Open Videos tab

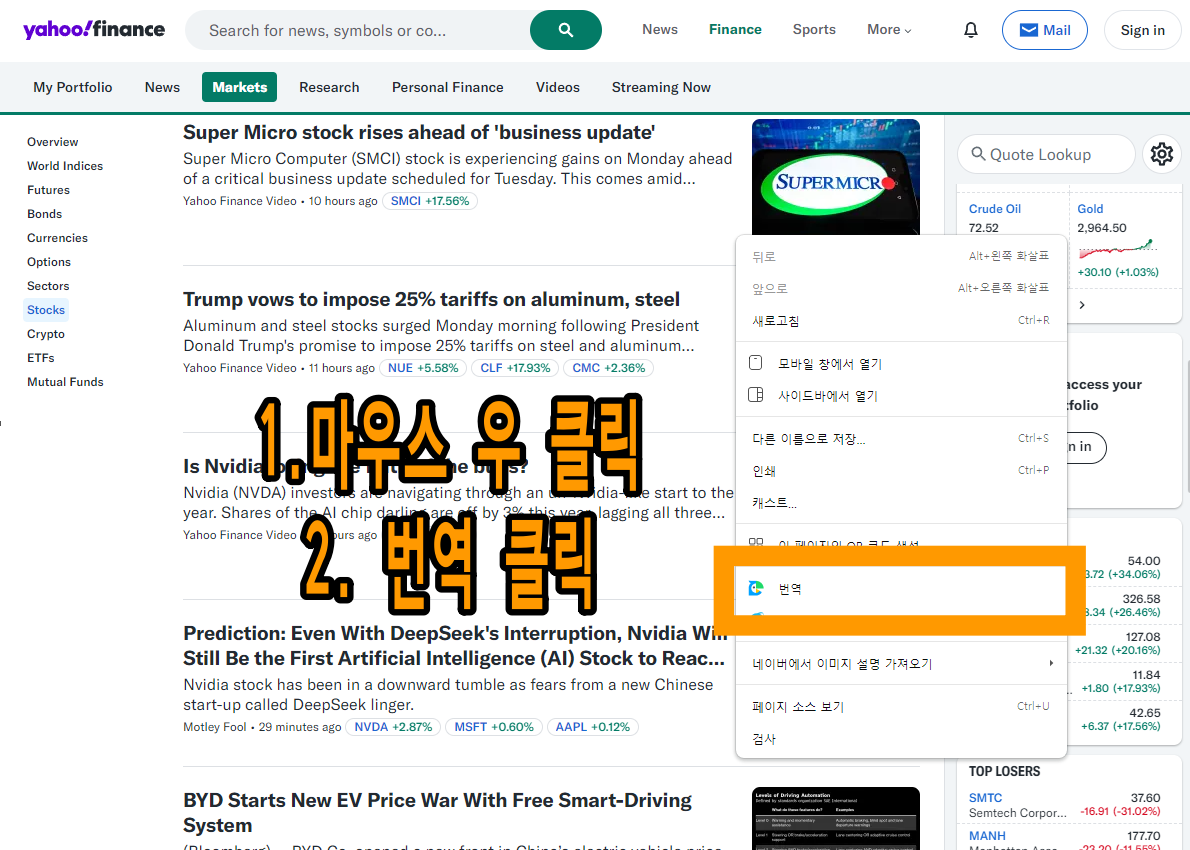pos(558,87)
